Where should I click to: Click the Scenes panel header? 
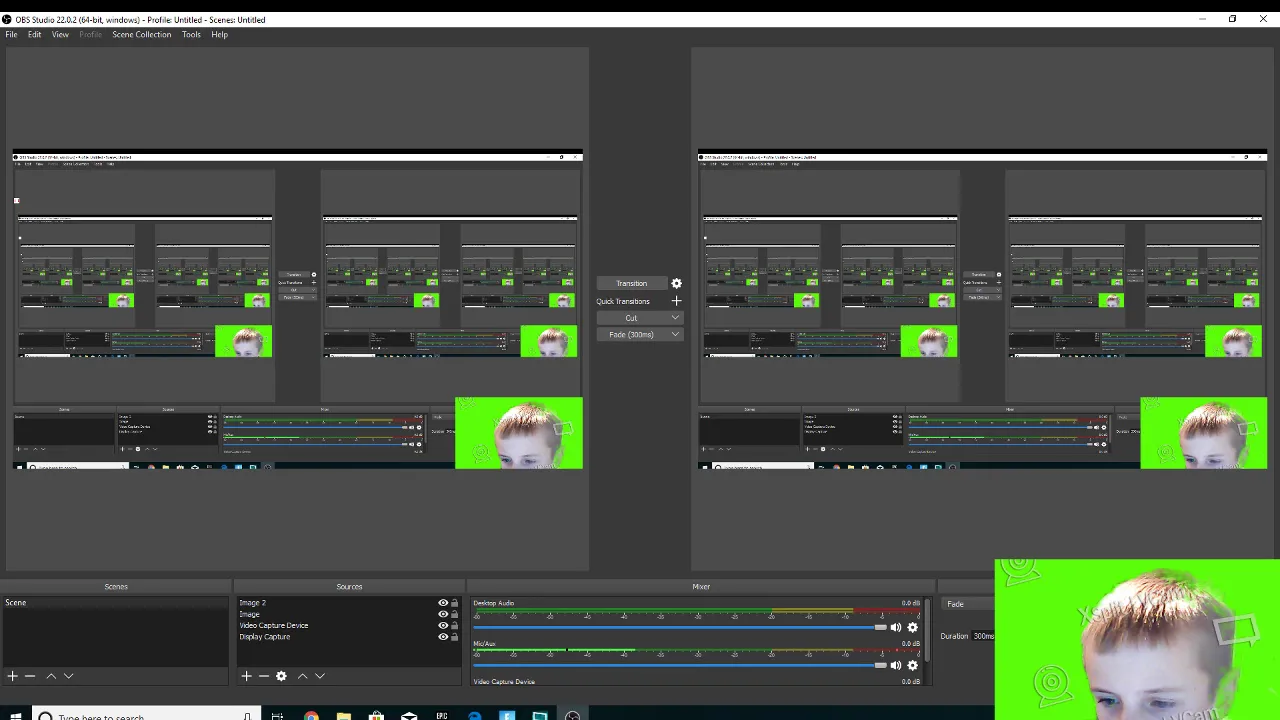point(116,587)
